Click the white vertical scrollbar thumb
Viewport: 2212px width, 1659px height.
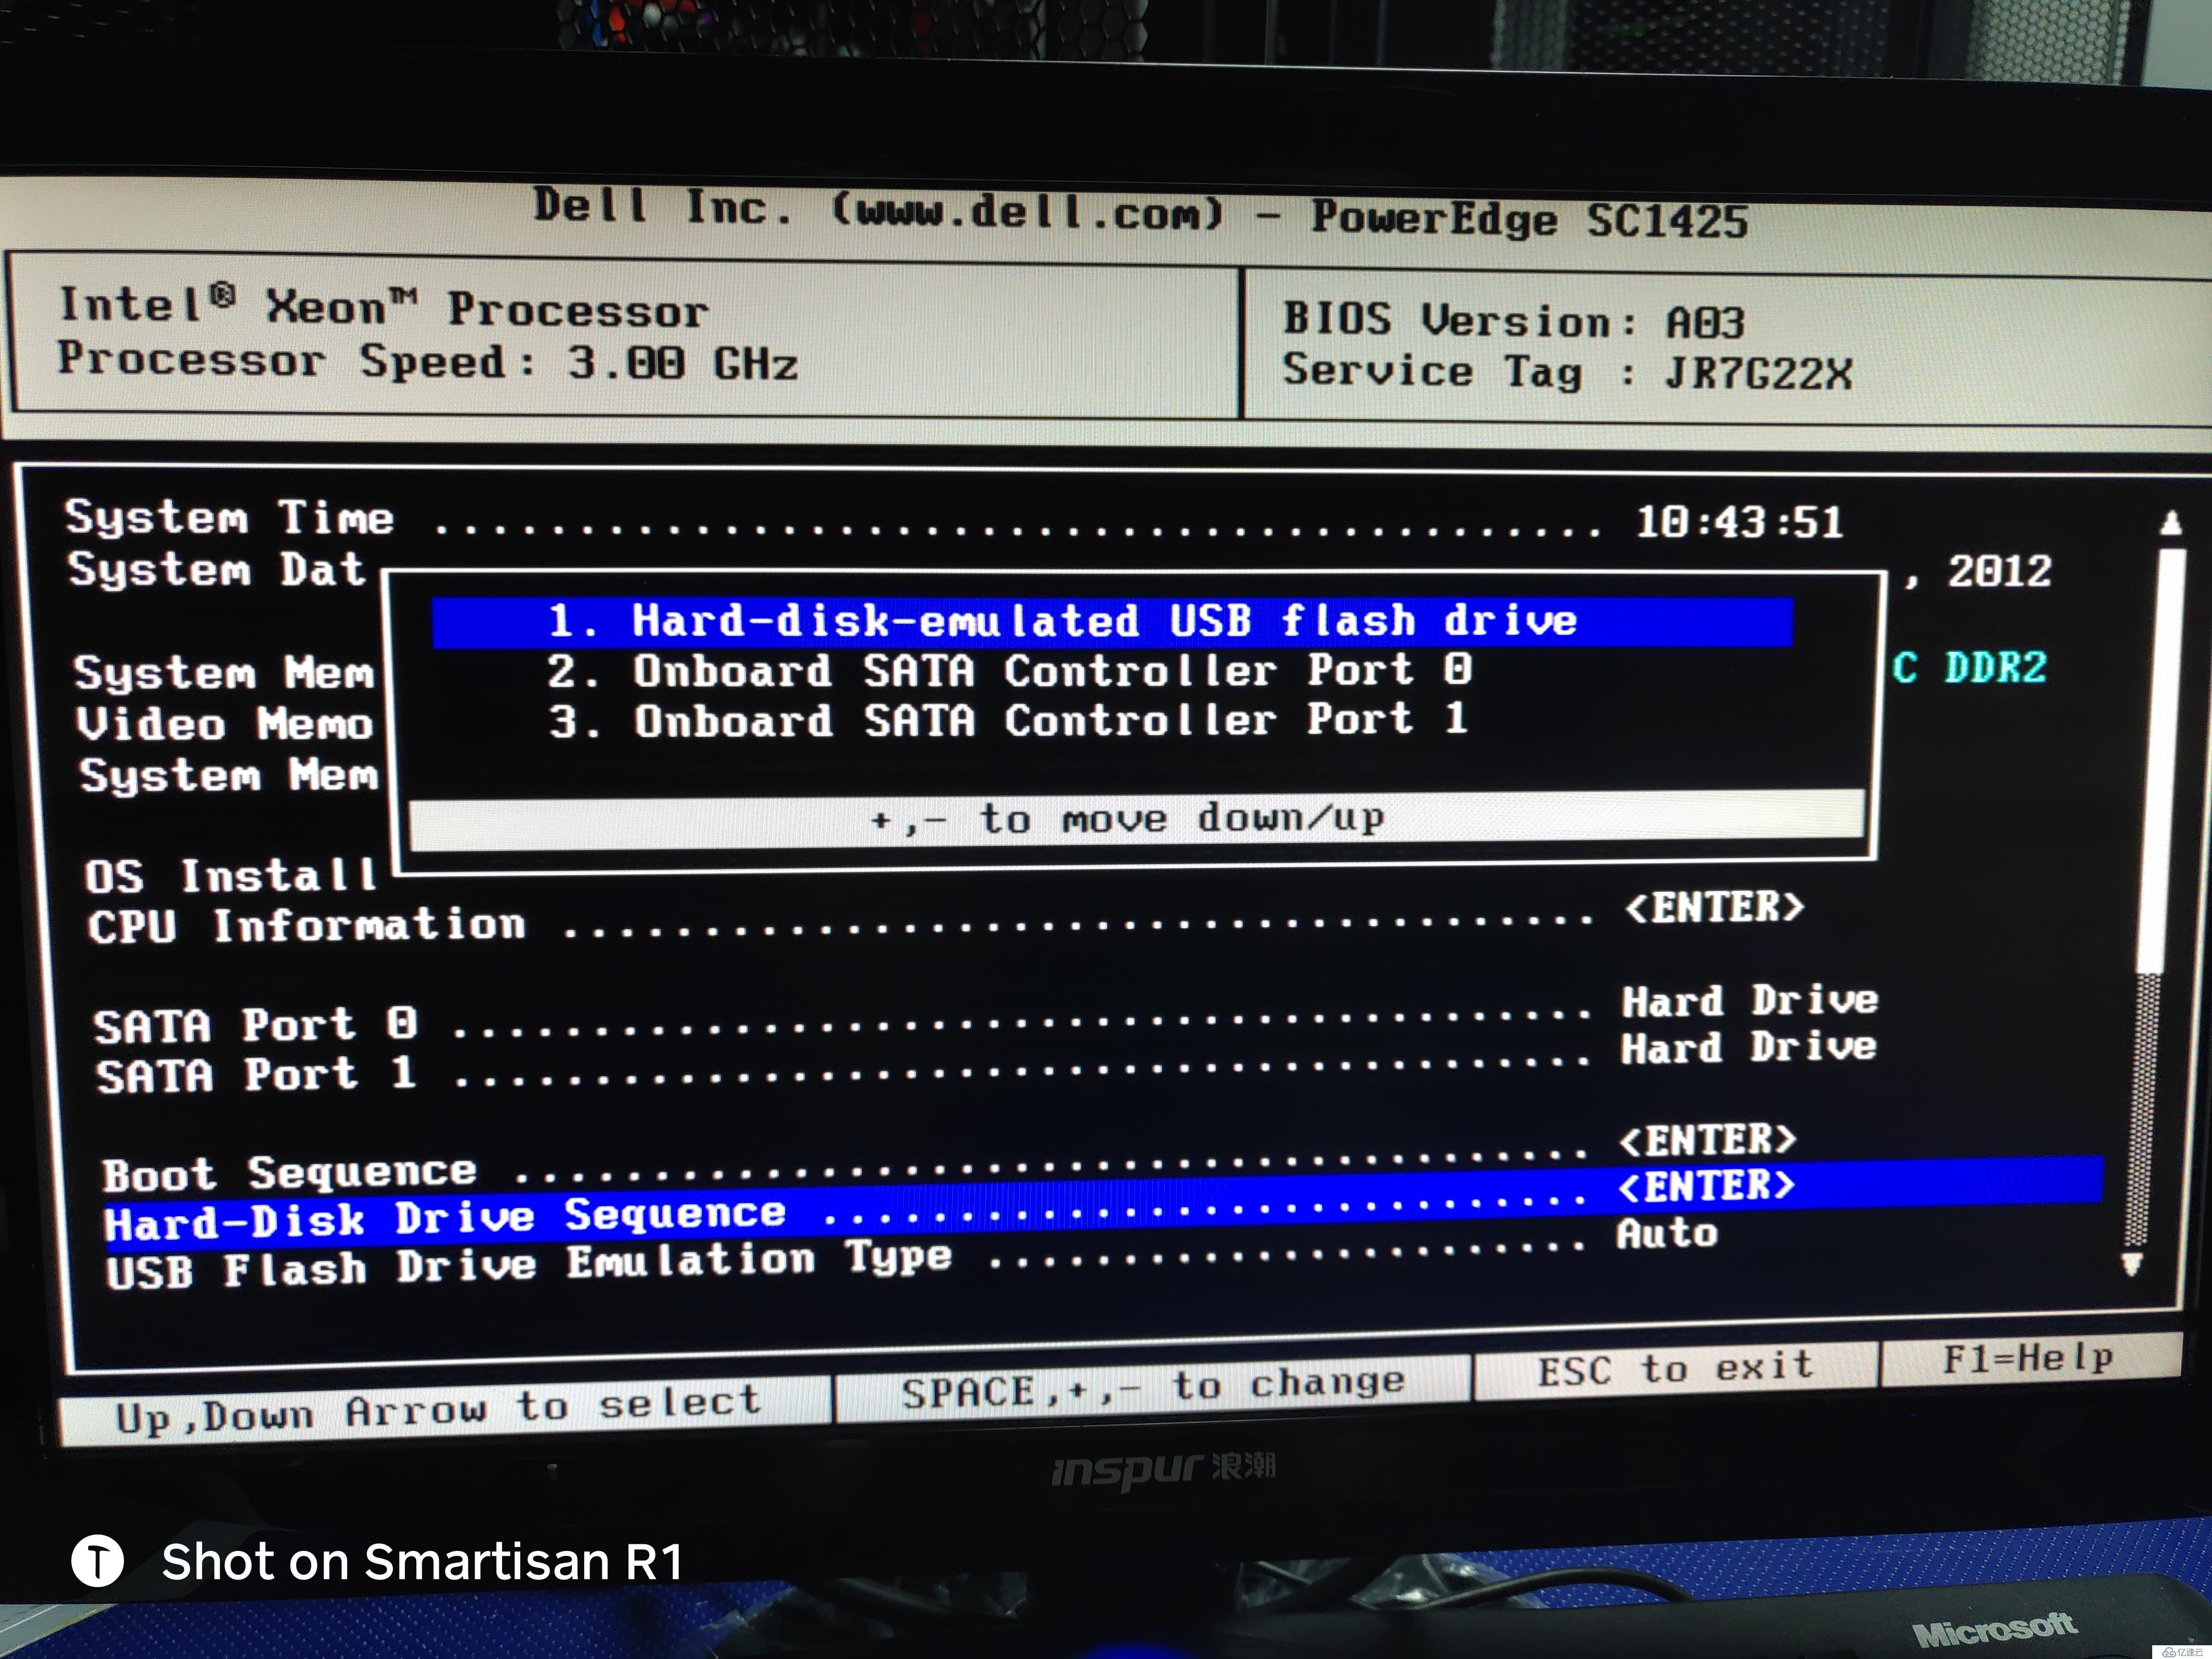(2160, 760)
